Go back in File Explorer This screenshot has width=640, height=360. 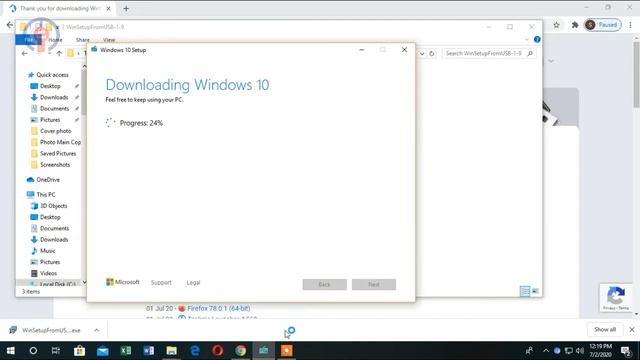pos(24,53)
